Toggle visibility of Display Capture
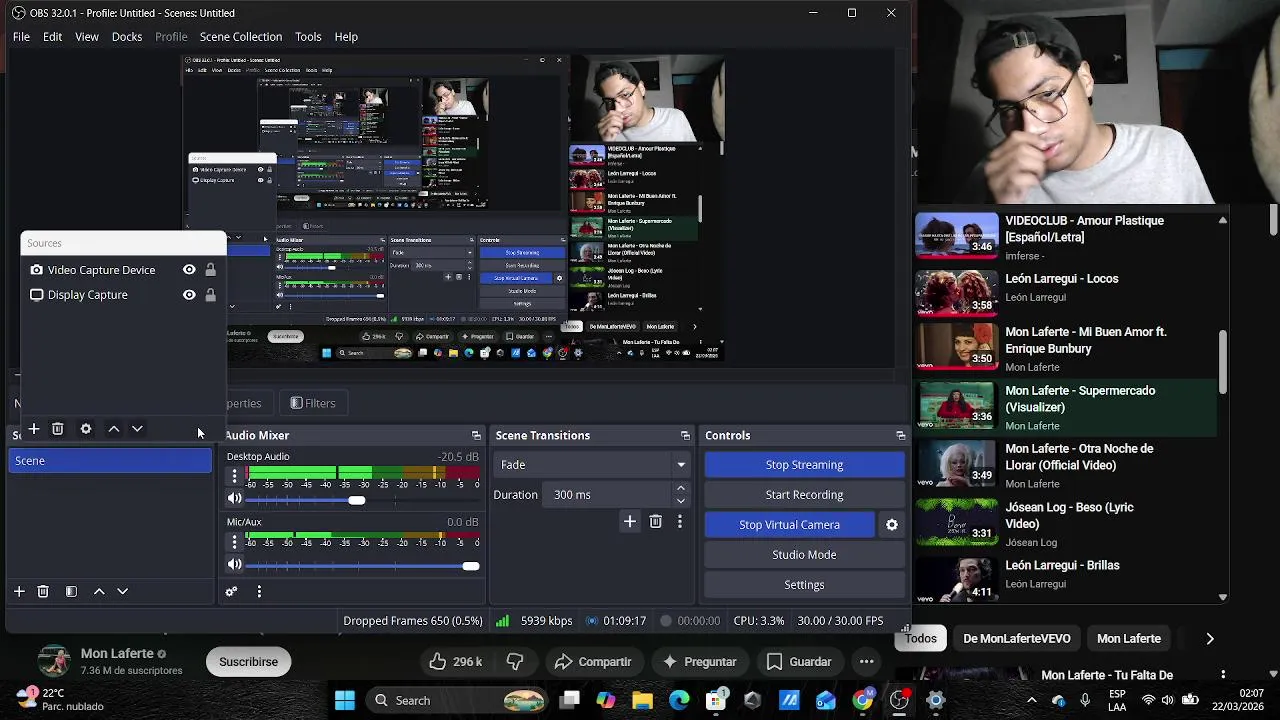 [x=189, y=295]
